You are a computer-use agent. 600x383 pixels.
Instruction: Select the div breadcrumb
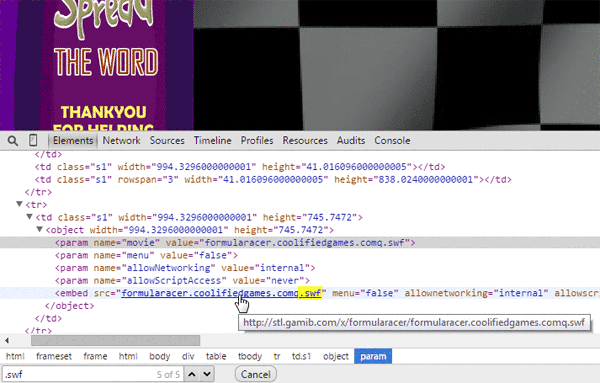click(x=188, y=356)
